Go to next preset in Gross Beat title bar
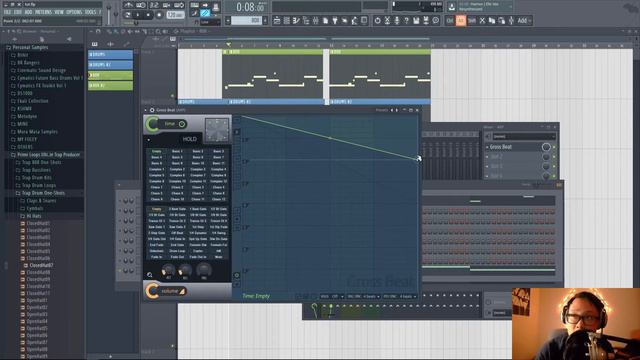This screenshot has height=360, width=640. 397,110
